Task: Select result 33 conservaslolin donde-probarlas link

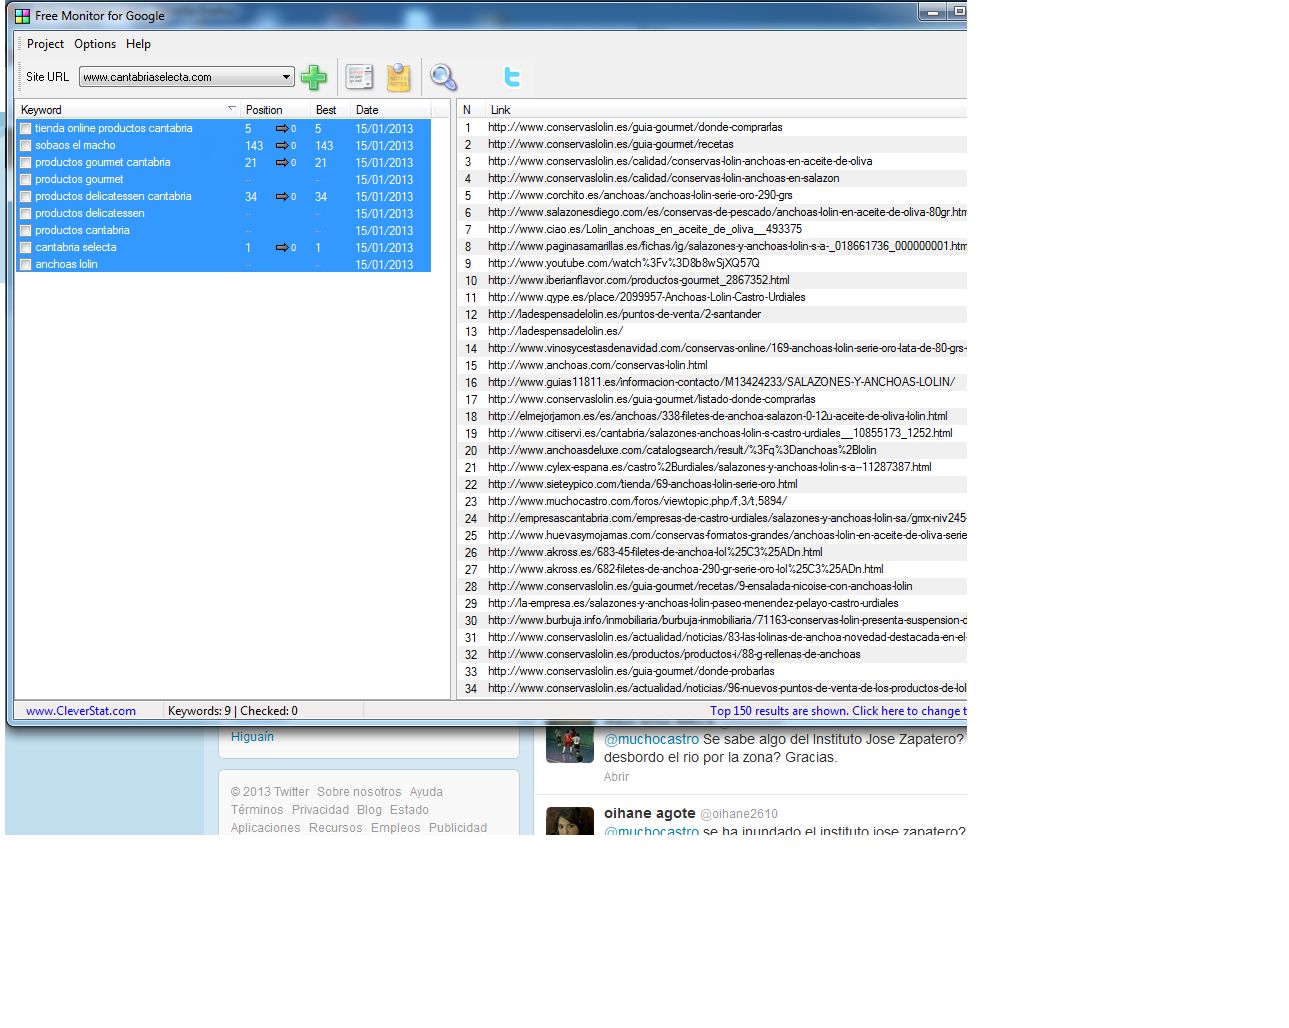Action: point(631,671)
